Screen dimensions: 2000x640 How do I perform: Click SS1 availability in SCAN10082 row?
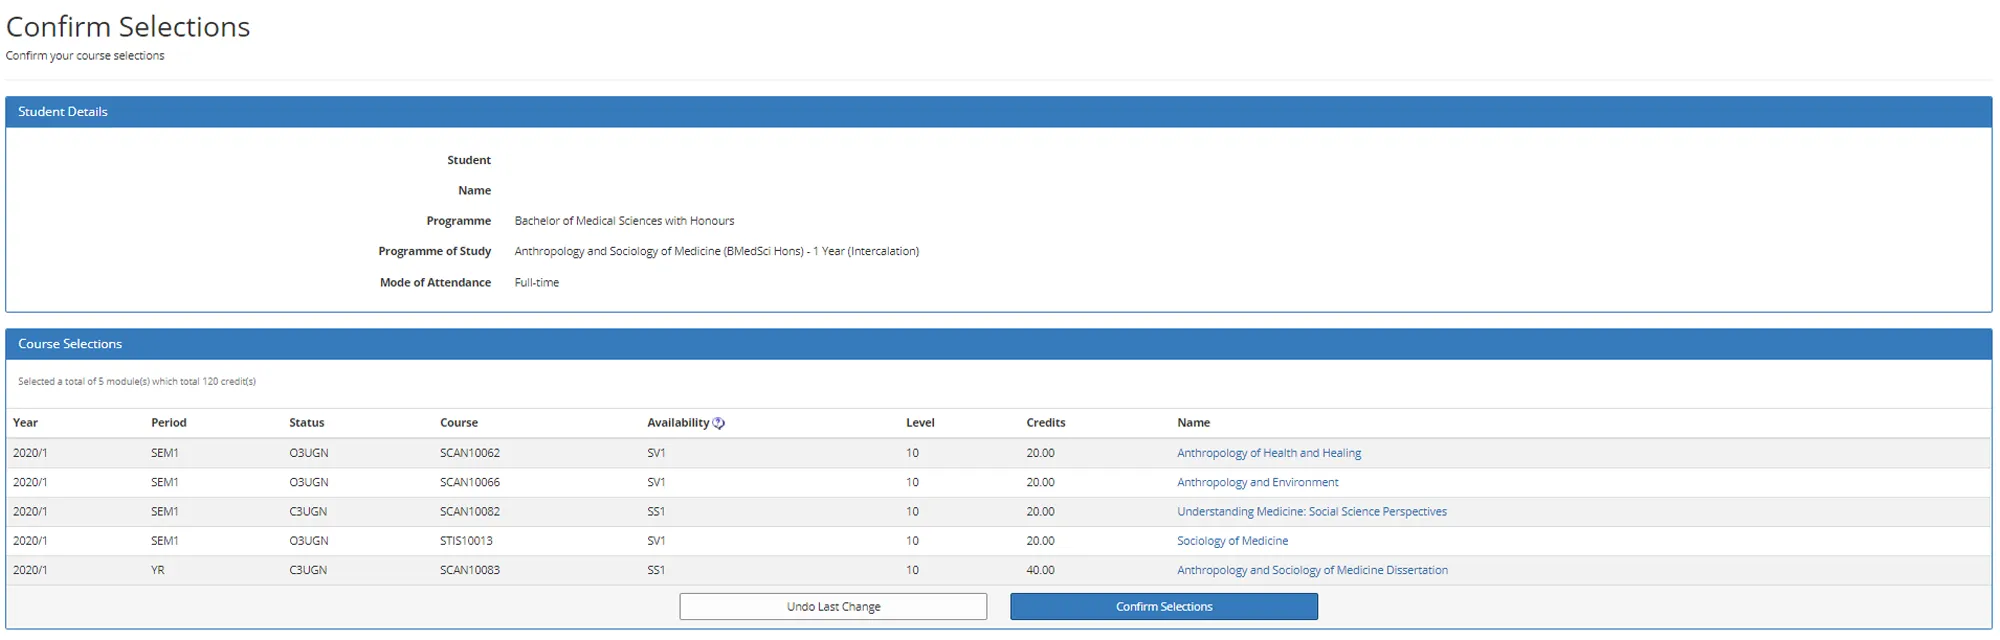(x=656, y=511)
